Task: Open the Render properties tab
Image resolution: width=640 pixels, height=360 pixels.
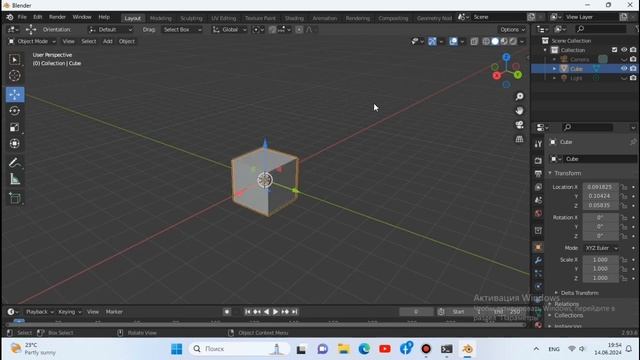Action: 538,161
